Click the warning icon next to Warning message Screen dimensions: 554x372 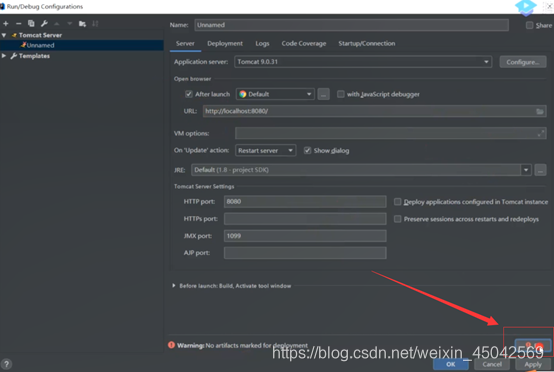[x=171, y=345]
